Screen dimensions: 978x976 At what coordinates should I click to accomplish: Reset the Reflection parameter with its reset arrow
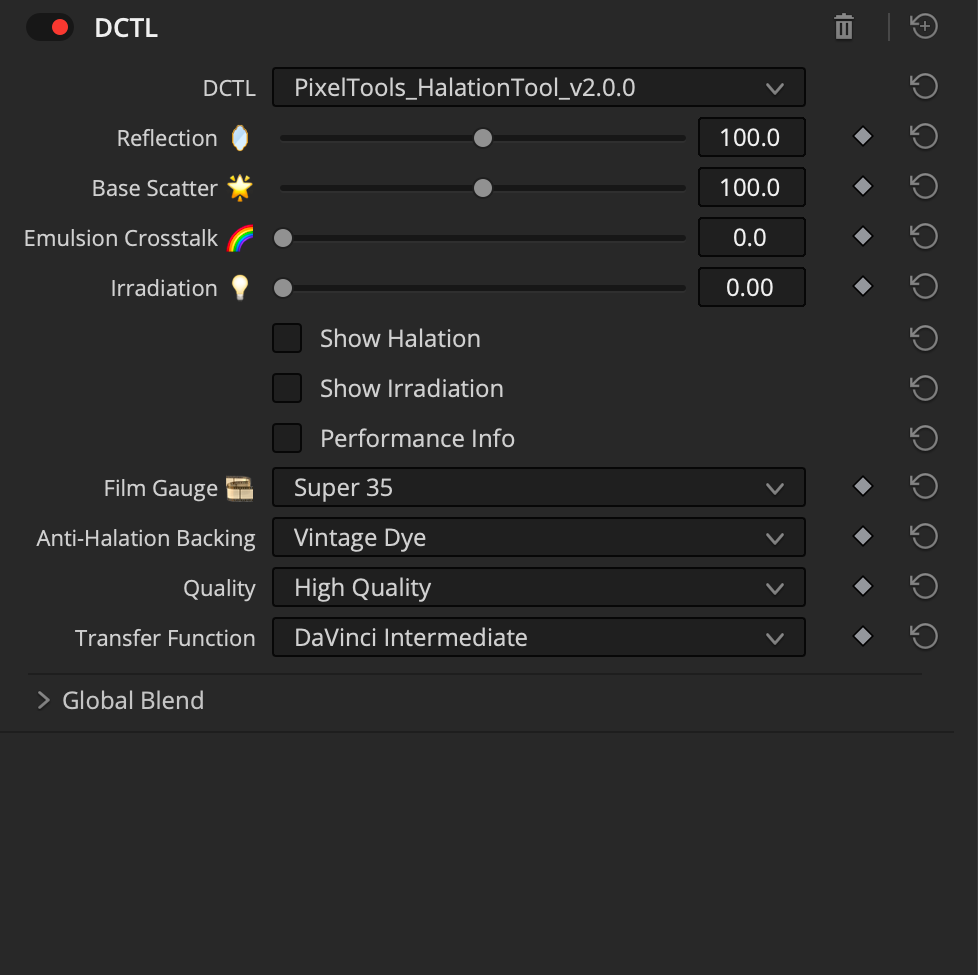pos(923,137)
